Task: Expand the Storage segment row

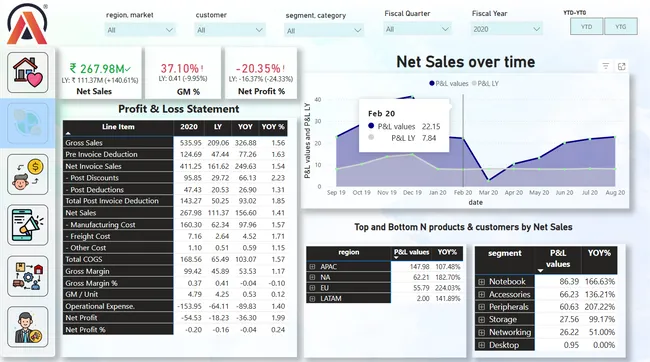Action: point(481,320)
